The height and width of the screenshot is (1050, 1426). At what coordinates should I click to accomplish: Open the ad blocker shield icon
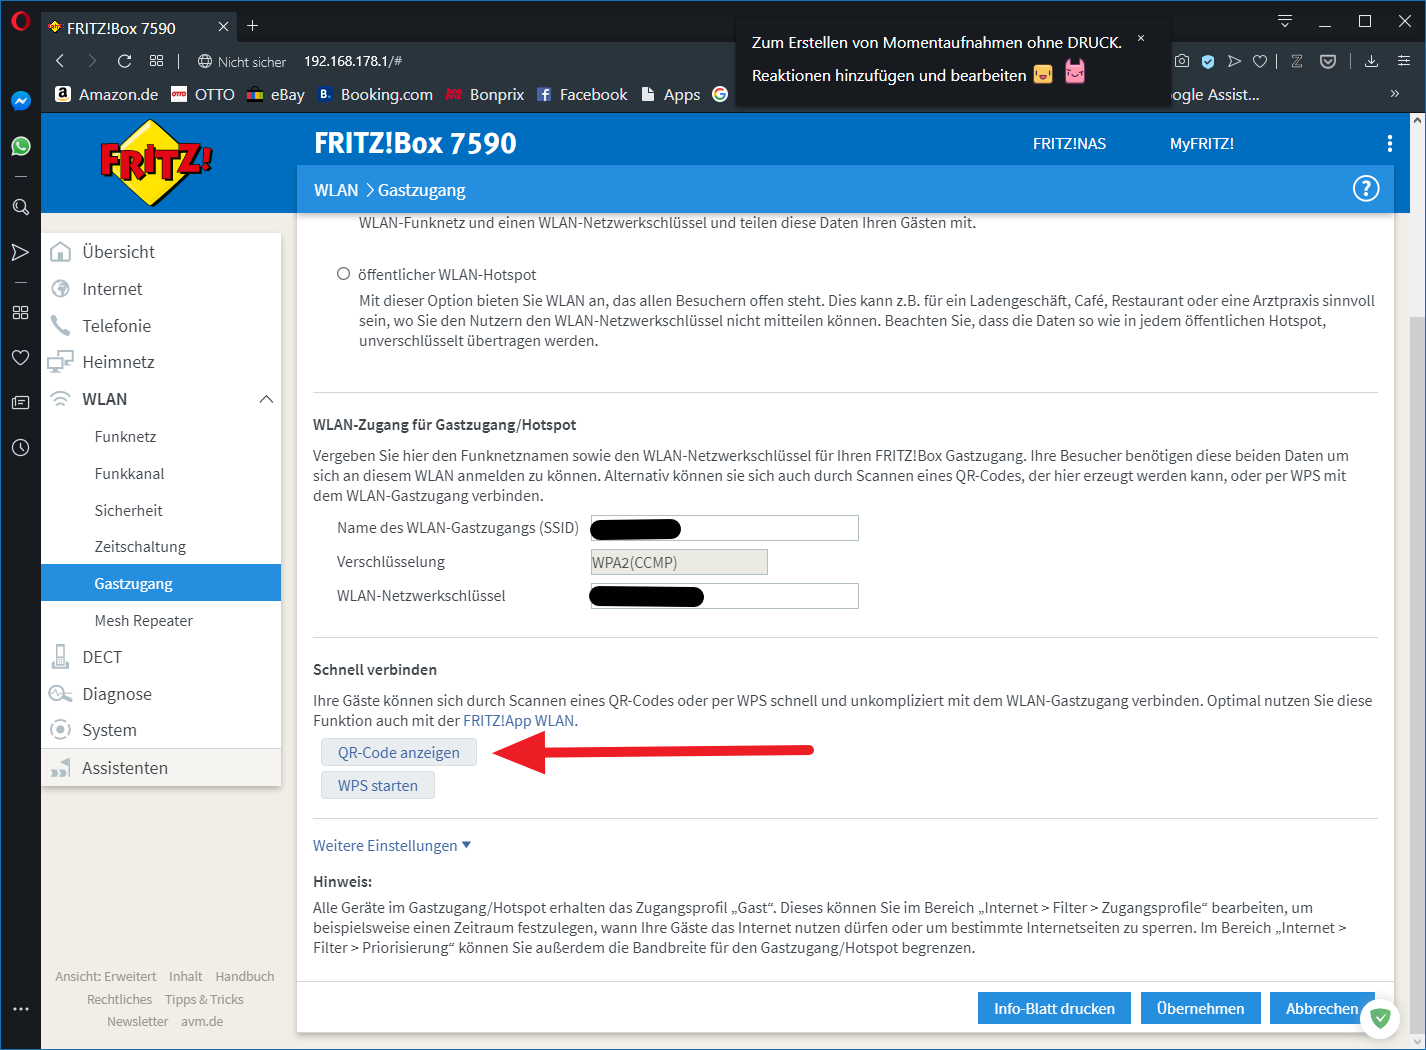click(1208, 61)
